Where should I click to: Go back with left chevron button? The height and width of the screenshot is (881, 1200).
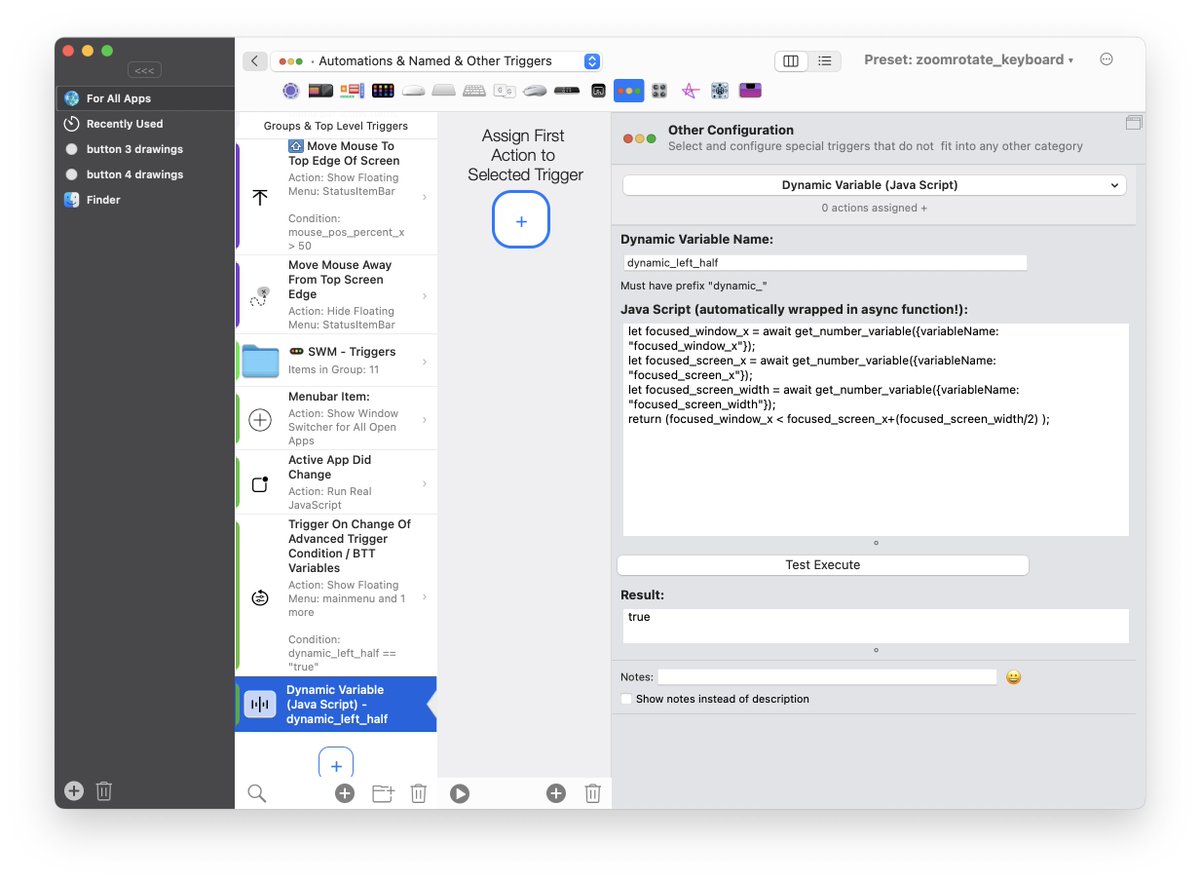click(255, 61)
